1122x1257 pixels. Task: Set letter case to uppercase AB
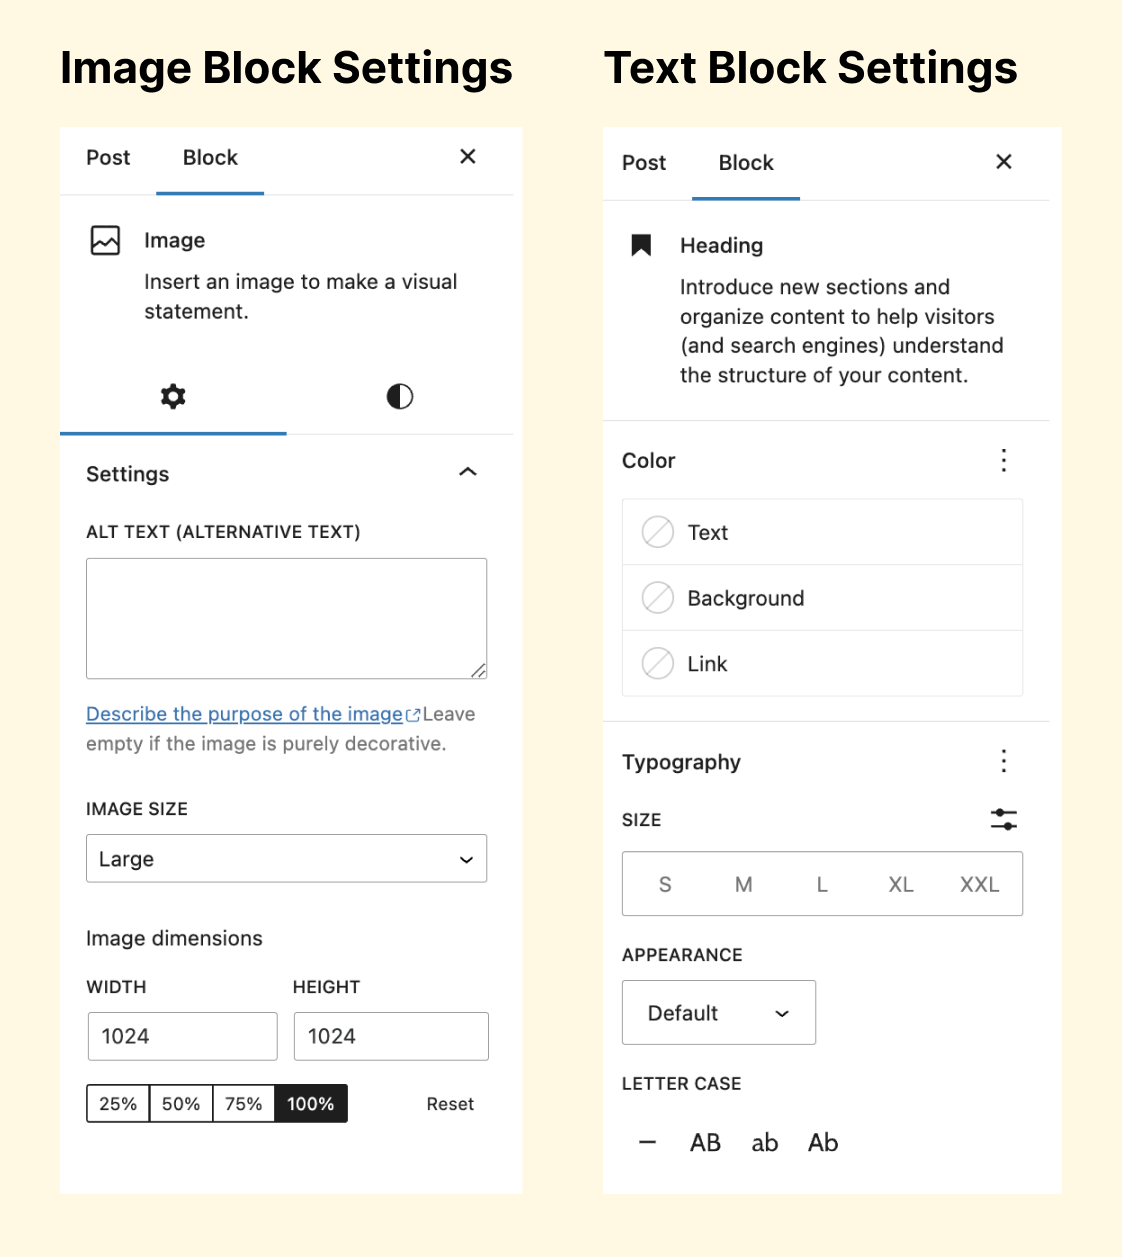coord(705,1142)
